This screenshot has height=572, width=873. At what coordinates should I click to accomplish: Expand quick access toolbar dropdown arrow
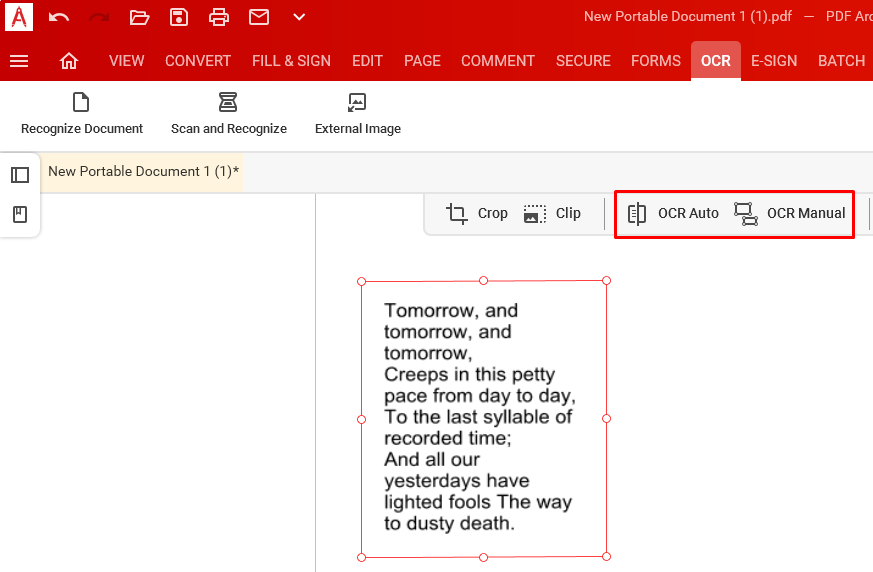[299, 17]
